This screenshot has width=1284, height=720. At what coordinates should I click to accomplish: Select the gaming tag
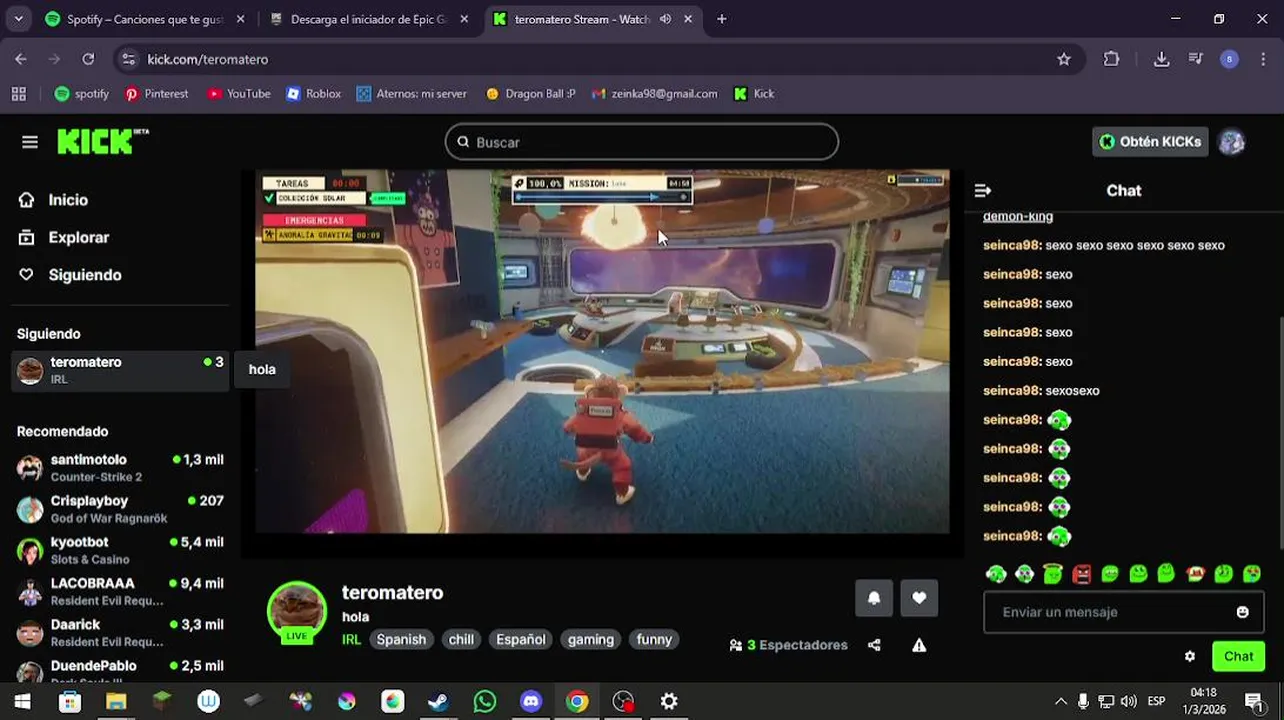pyautogui.click(x=591, y=639)
